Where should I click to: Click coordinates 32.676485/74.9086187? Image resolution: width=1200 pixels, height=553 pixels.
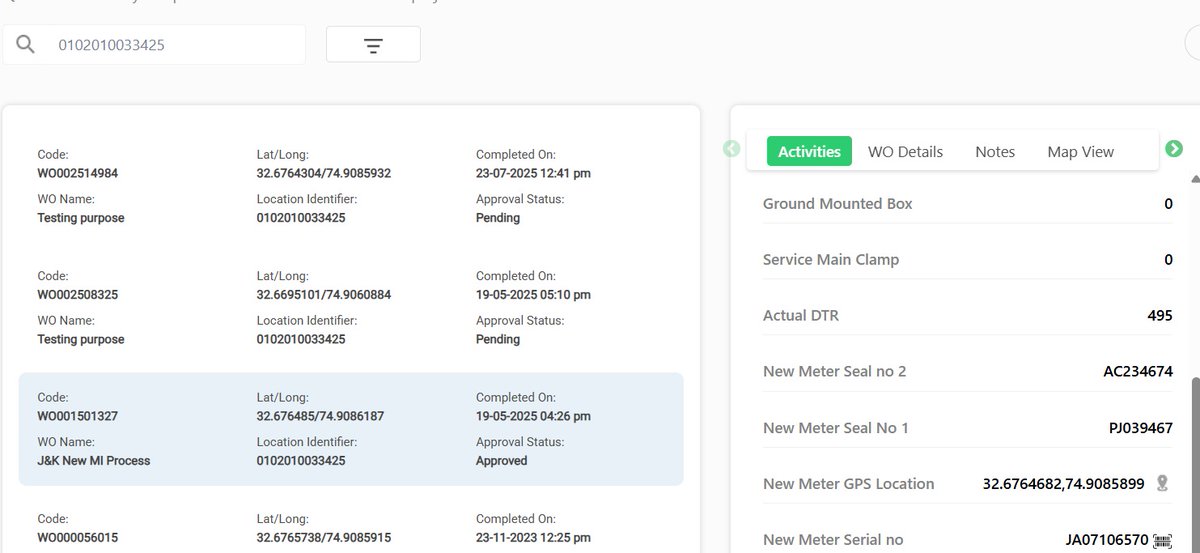(320, 416)
